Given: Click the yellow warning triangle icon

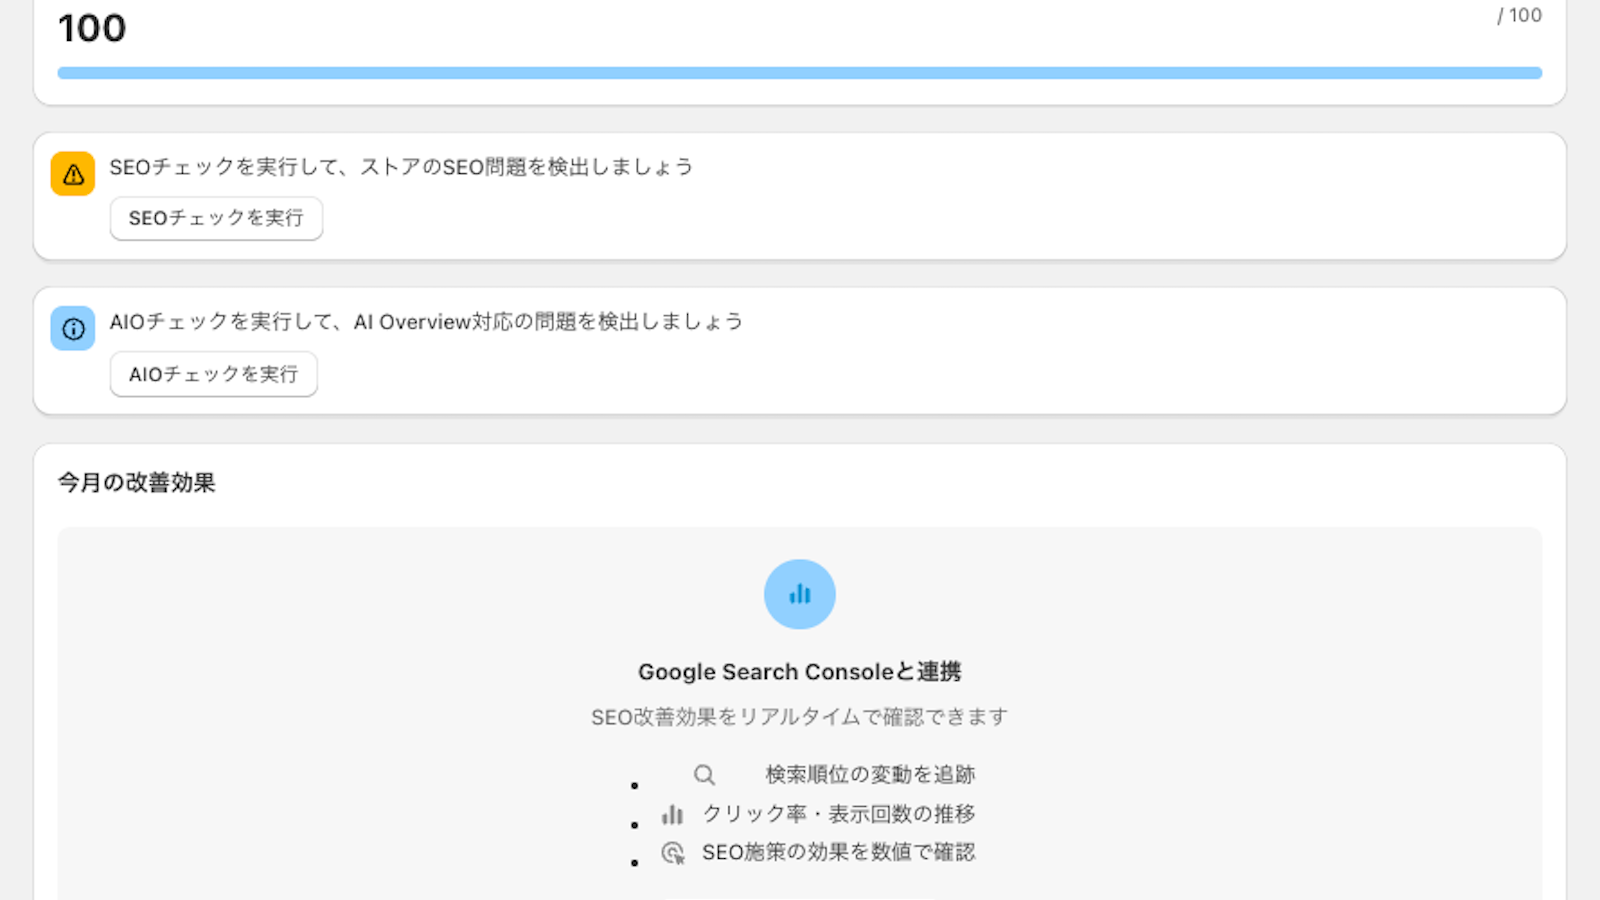Looking at the screenshot, I should pyautogui.click(x=73, y=174).
